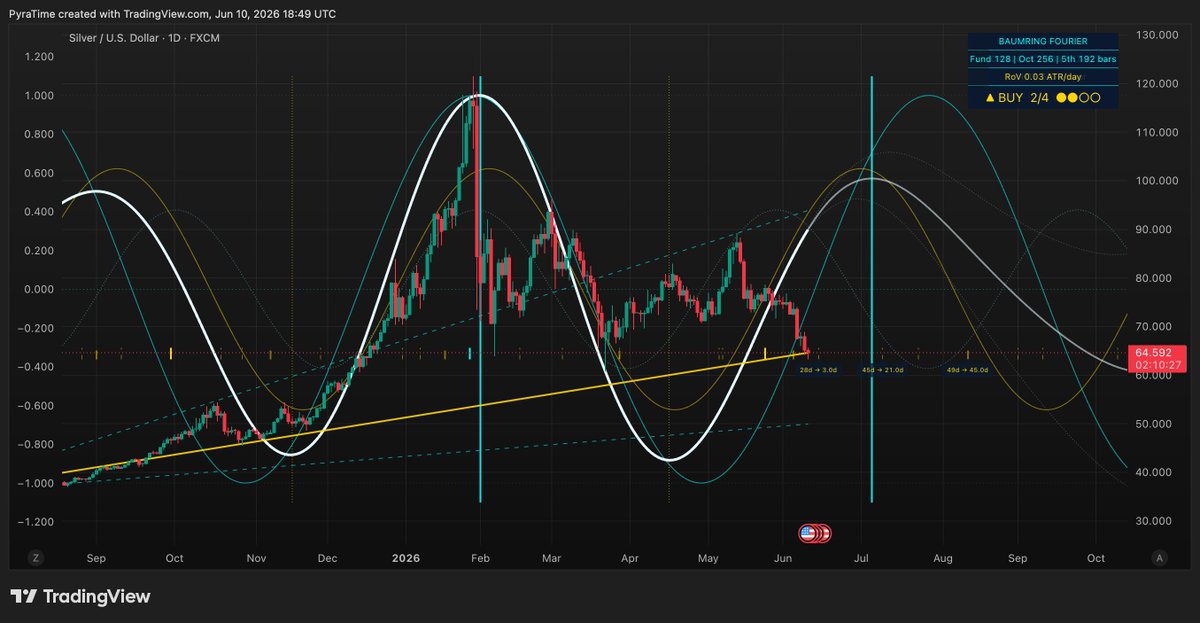Click the '49d → 45.0d' cycle label
This screenshot has width=1200, height=623.
[x=967, y=370]
